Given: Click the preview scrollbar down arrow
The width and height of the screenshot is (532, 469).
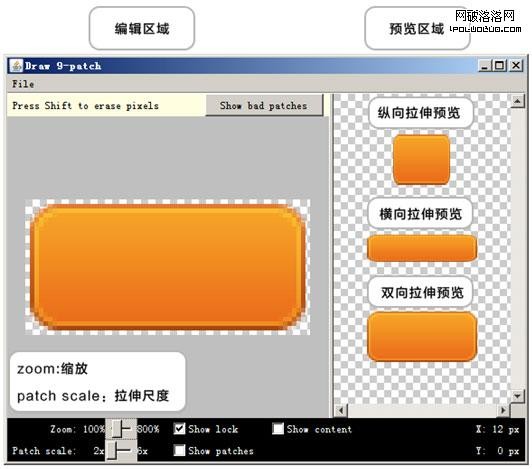Looking at the screenshot, I should 517,396.
